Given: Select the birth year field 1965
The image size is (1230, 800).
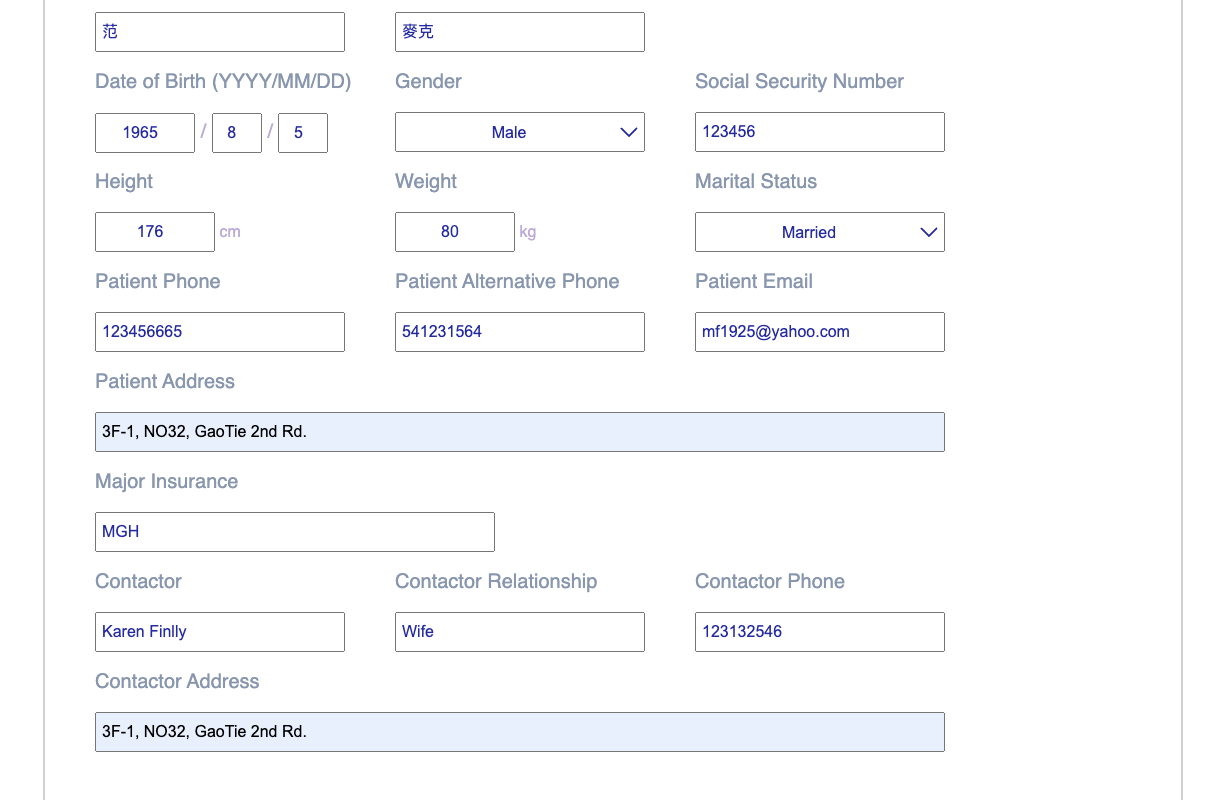Looking at the screenshot, I should [145, 133].
